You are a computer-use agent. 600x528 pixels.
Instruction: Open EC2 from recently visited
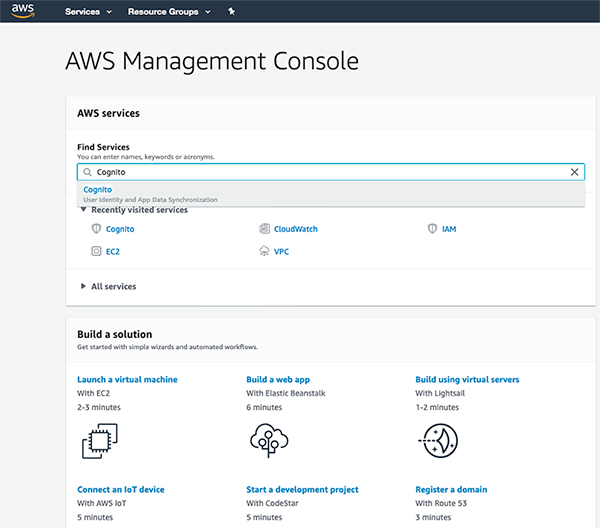pos(112,252)
